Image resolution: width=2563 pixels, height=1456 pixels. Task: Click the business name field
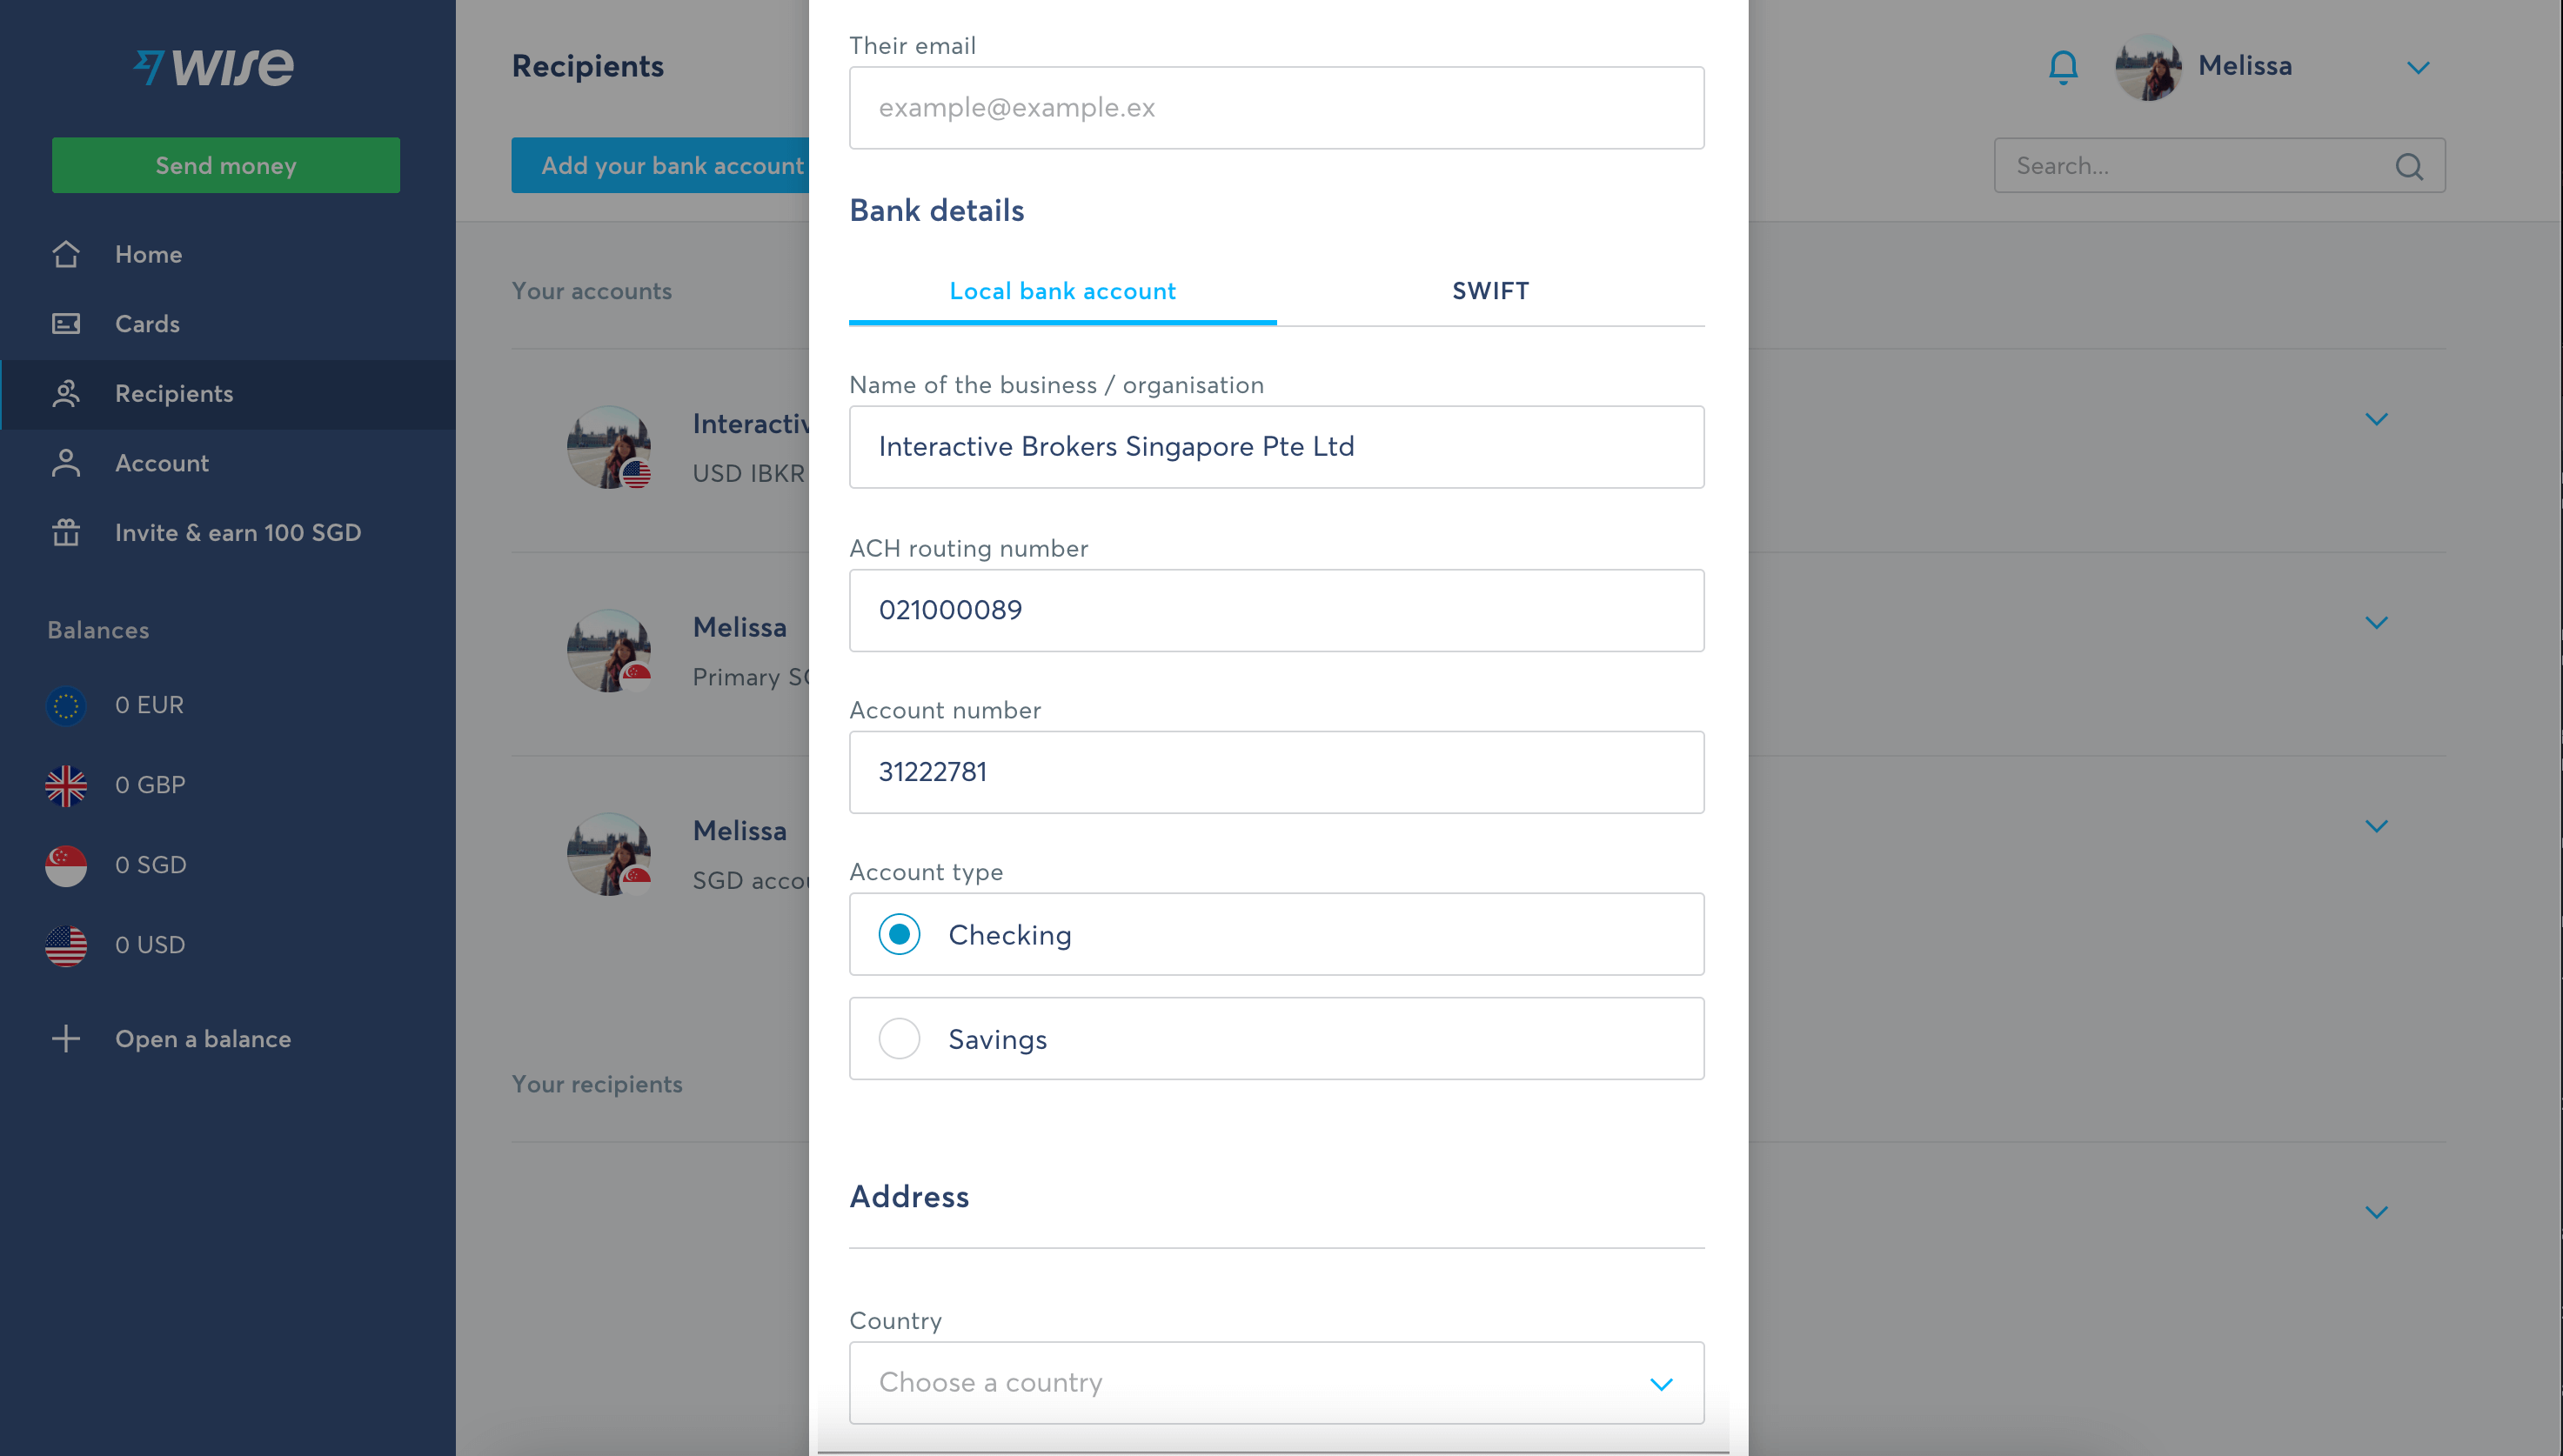point(1277,447)
